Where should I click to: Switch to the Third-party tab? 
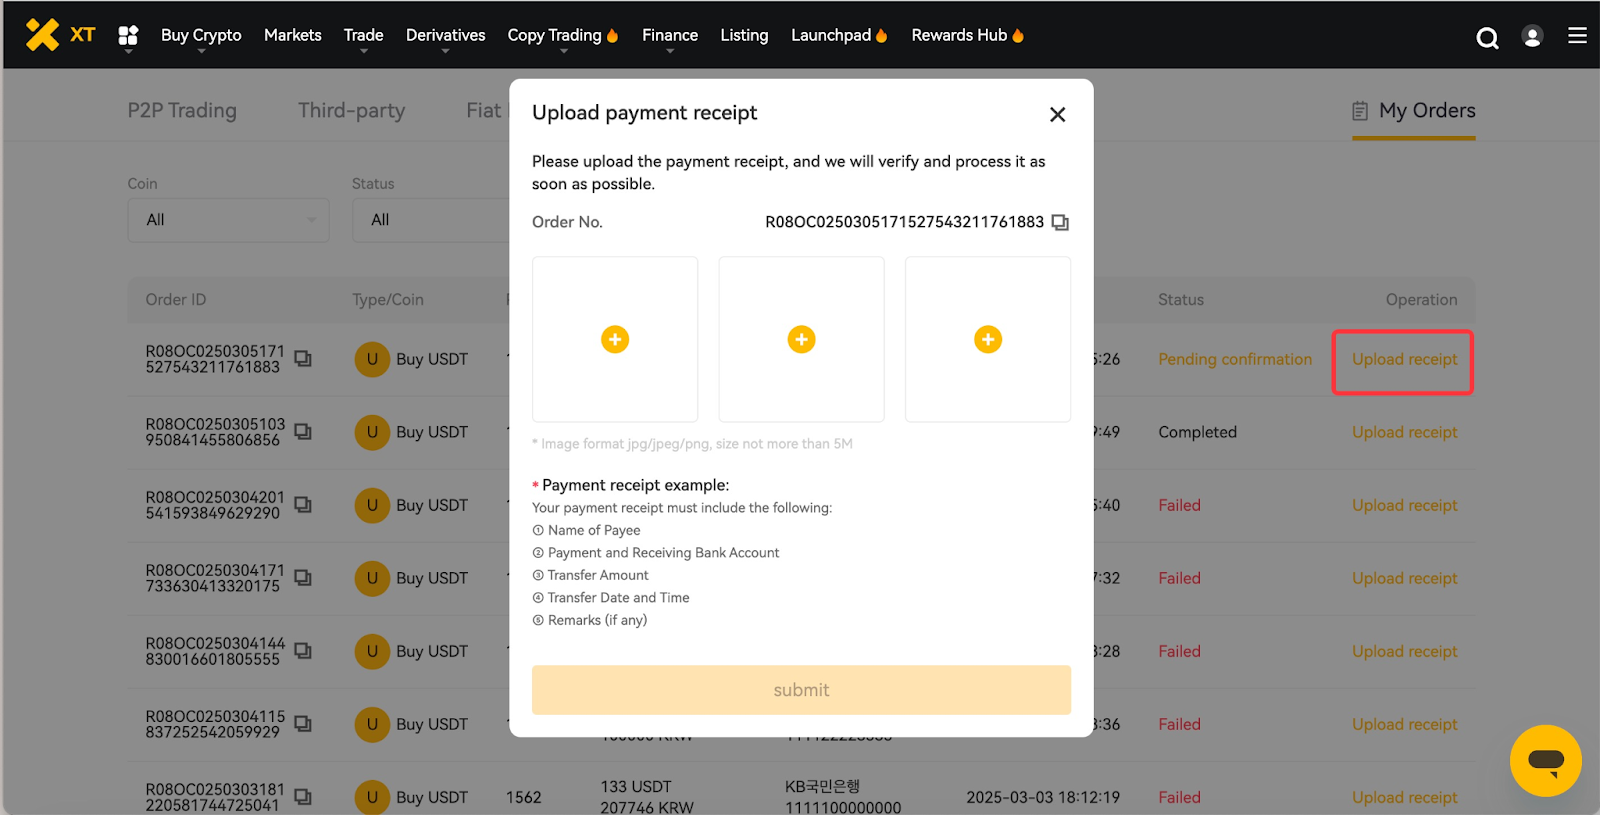click(x=351, y=111)
